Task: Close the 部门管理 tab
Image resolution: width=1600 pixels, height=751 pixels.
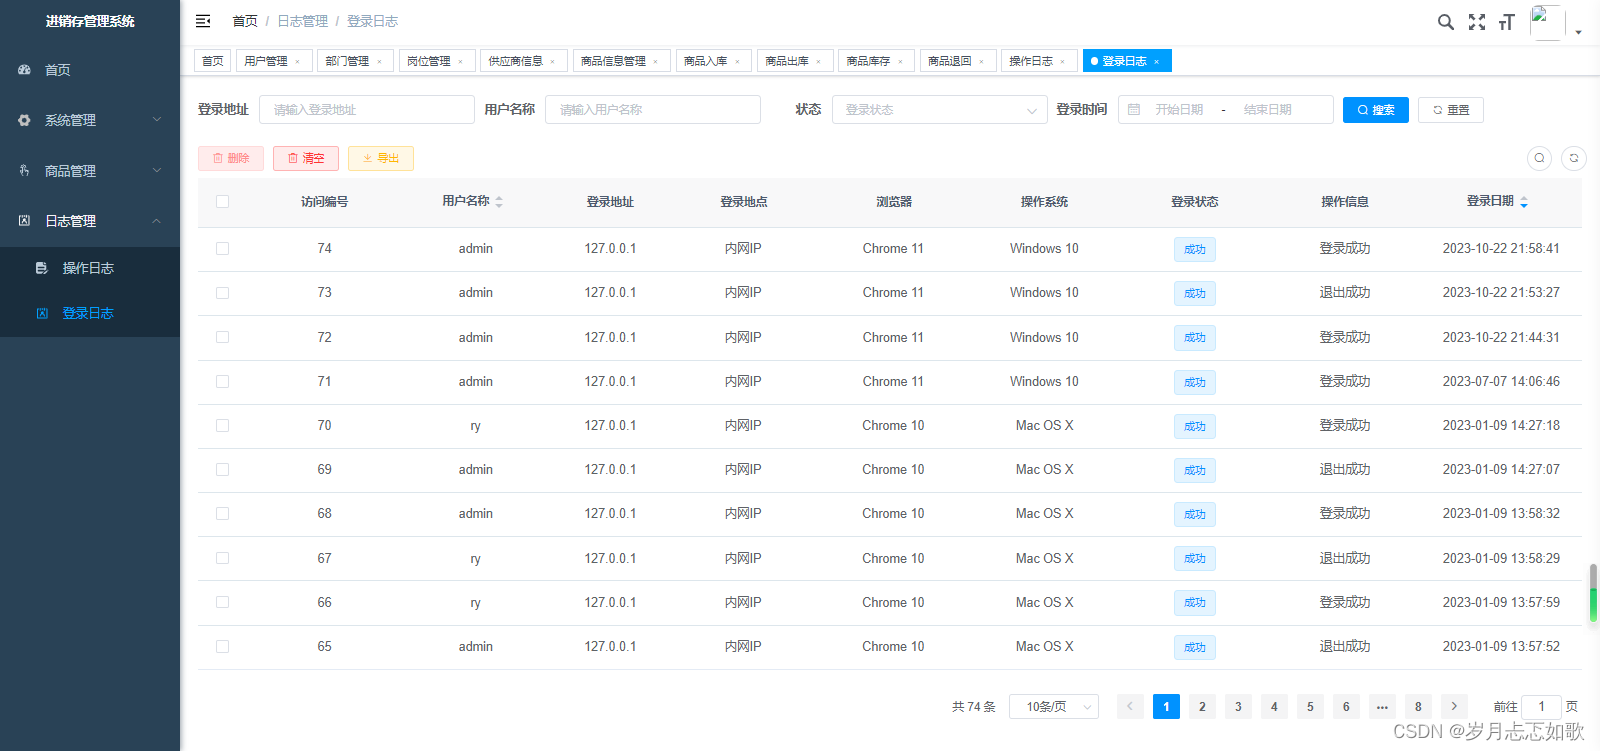Action: [x=379, y=62]
